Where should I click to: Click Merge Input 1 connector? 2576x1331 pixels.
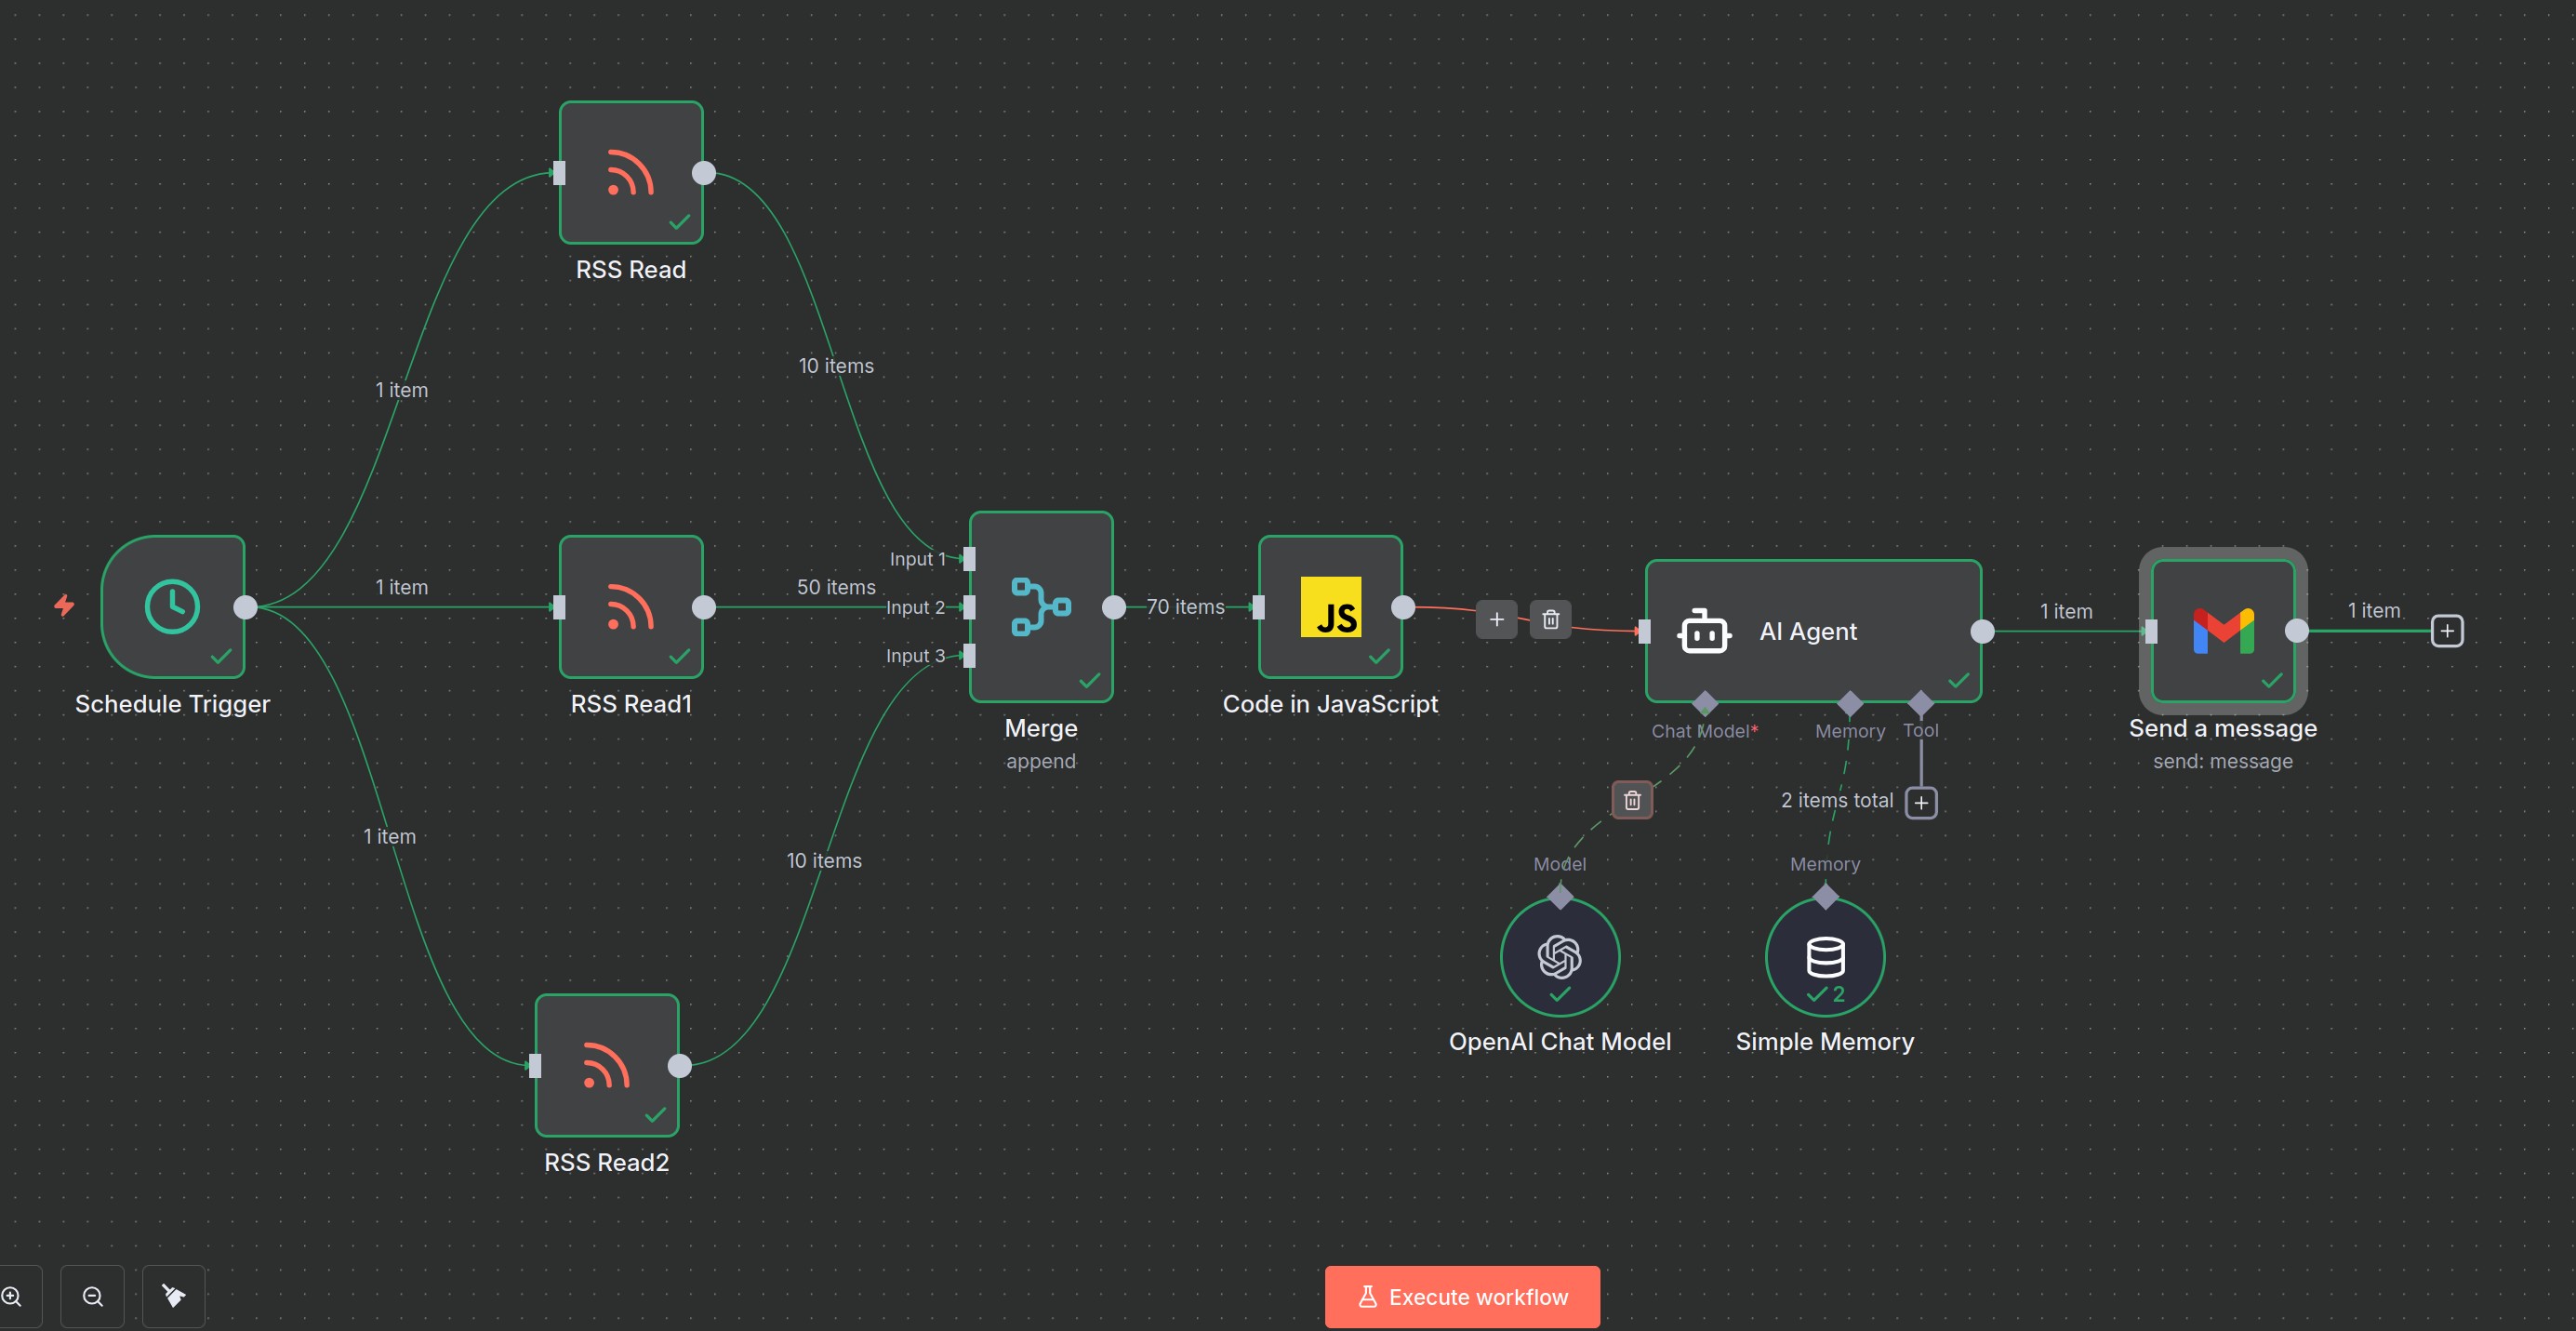(x=969, y=559)
